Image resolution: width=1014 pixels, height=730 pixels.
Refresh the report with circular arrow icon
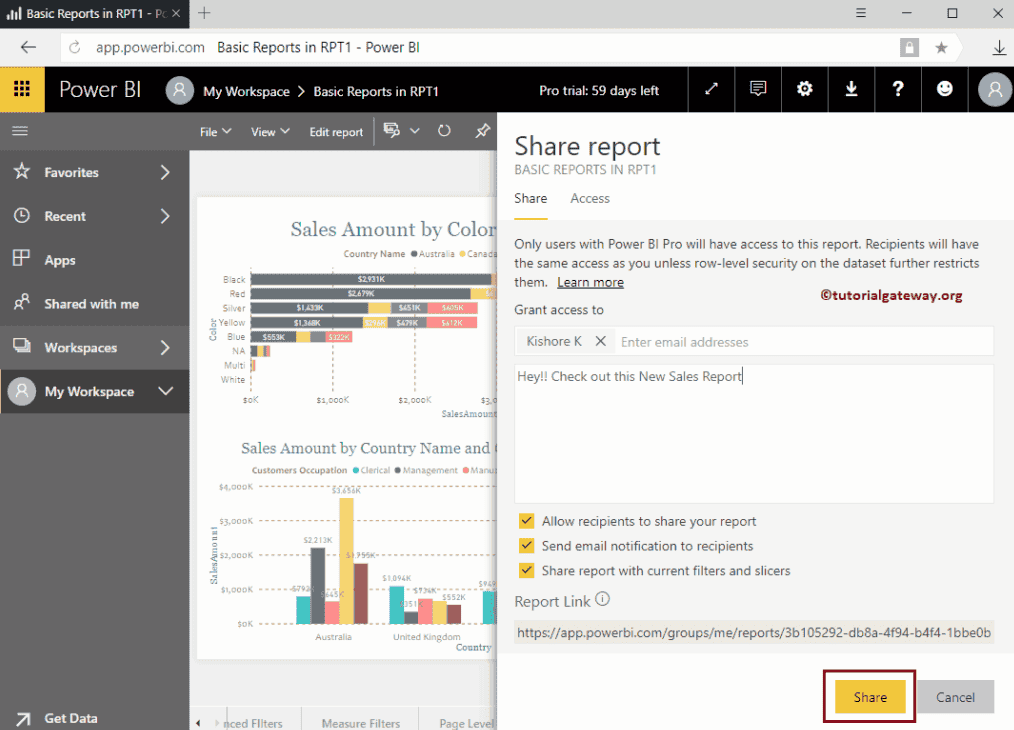[444, 131]
